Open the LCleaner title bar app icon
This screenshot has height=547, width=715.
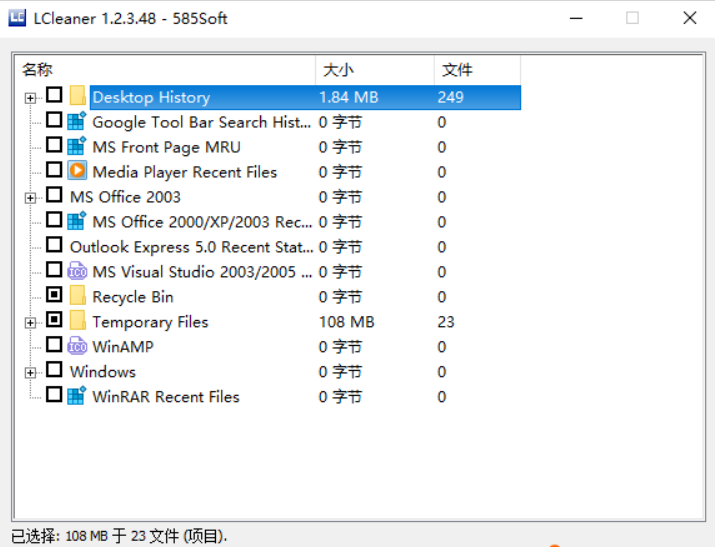point(19,18)
